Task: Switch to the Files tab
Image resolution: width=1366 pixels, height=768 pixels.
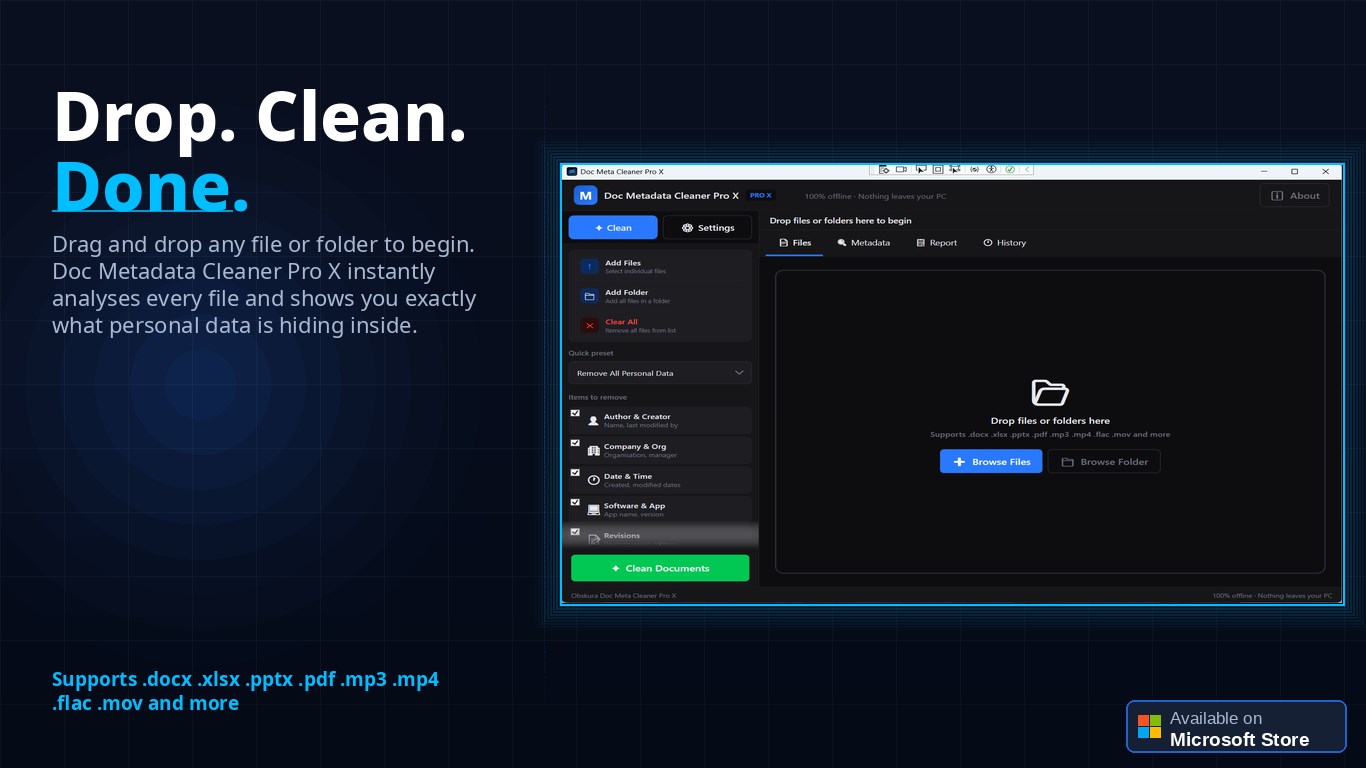Action: coord(795,243)
